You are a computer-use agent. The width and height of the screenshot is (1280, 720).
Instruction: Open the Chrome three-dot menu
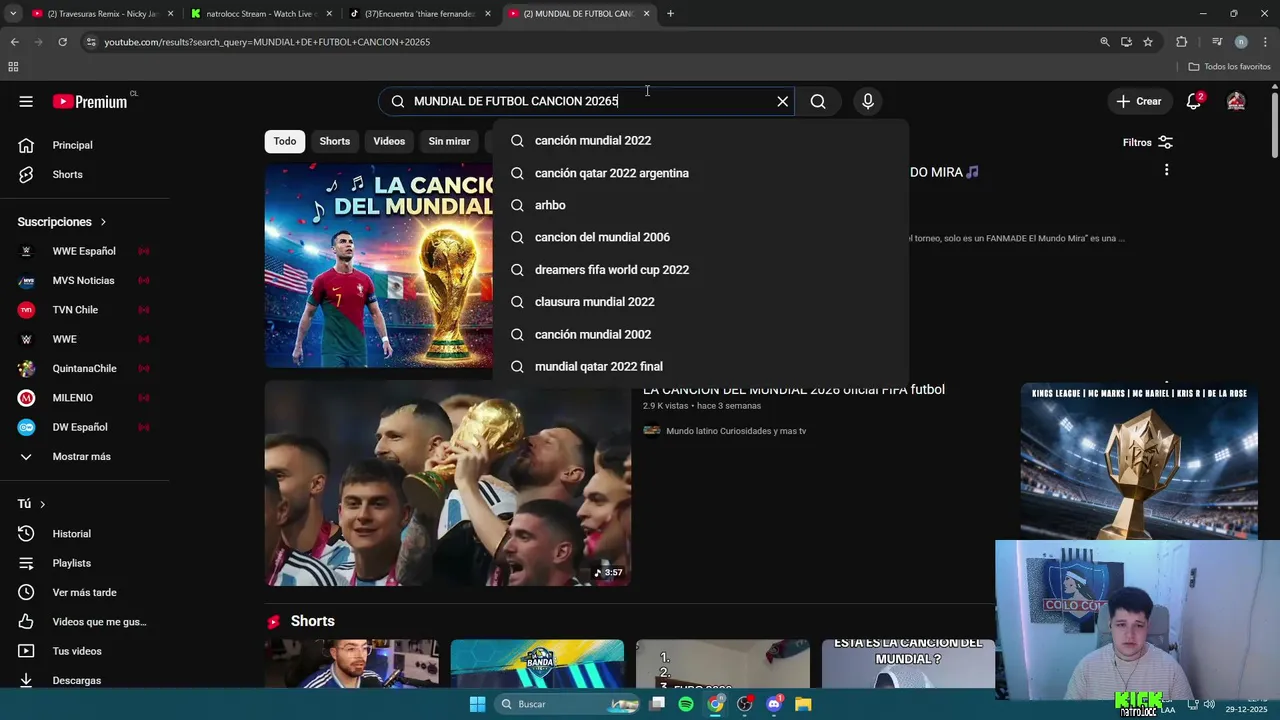pyautogui.click(x=1265, y=42)
